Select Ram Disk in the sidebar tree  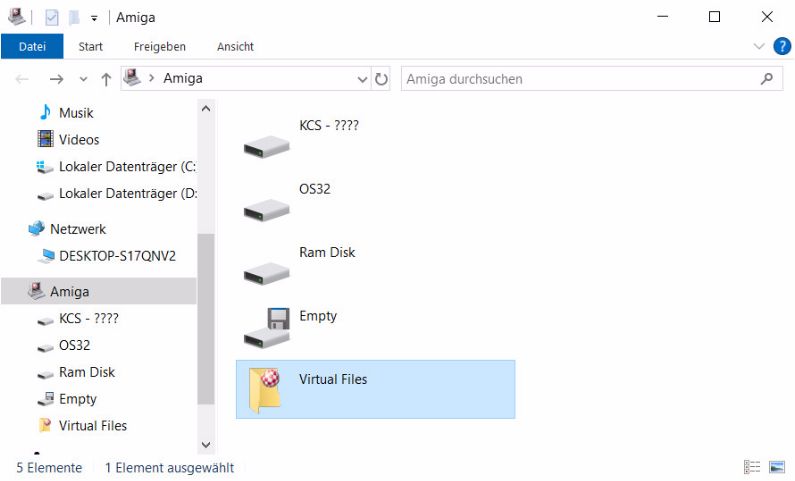[x=87, y=372]
